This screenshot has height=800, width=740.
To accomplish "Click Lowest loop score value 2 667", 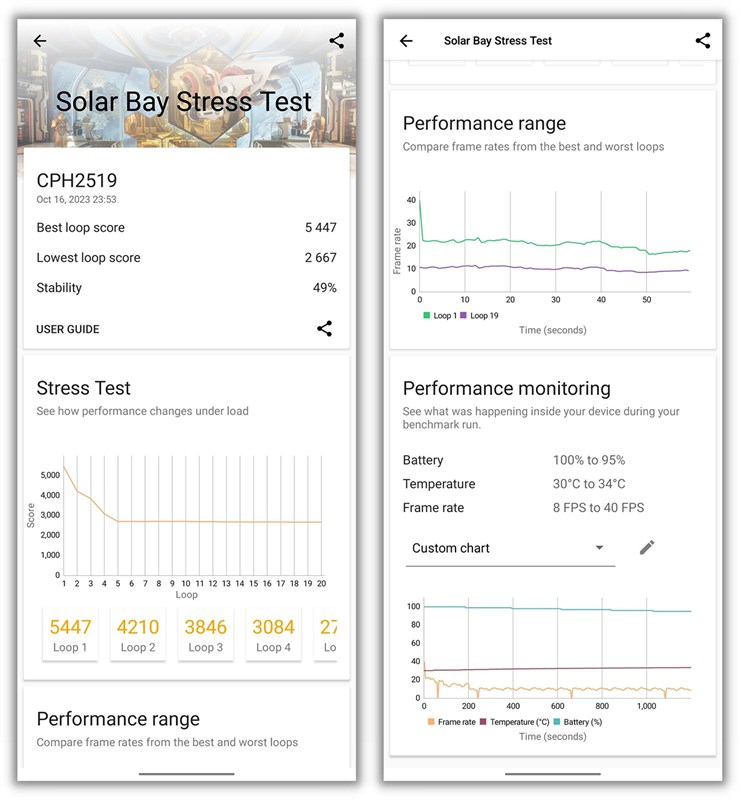I will 320,258.
